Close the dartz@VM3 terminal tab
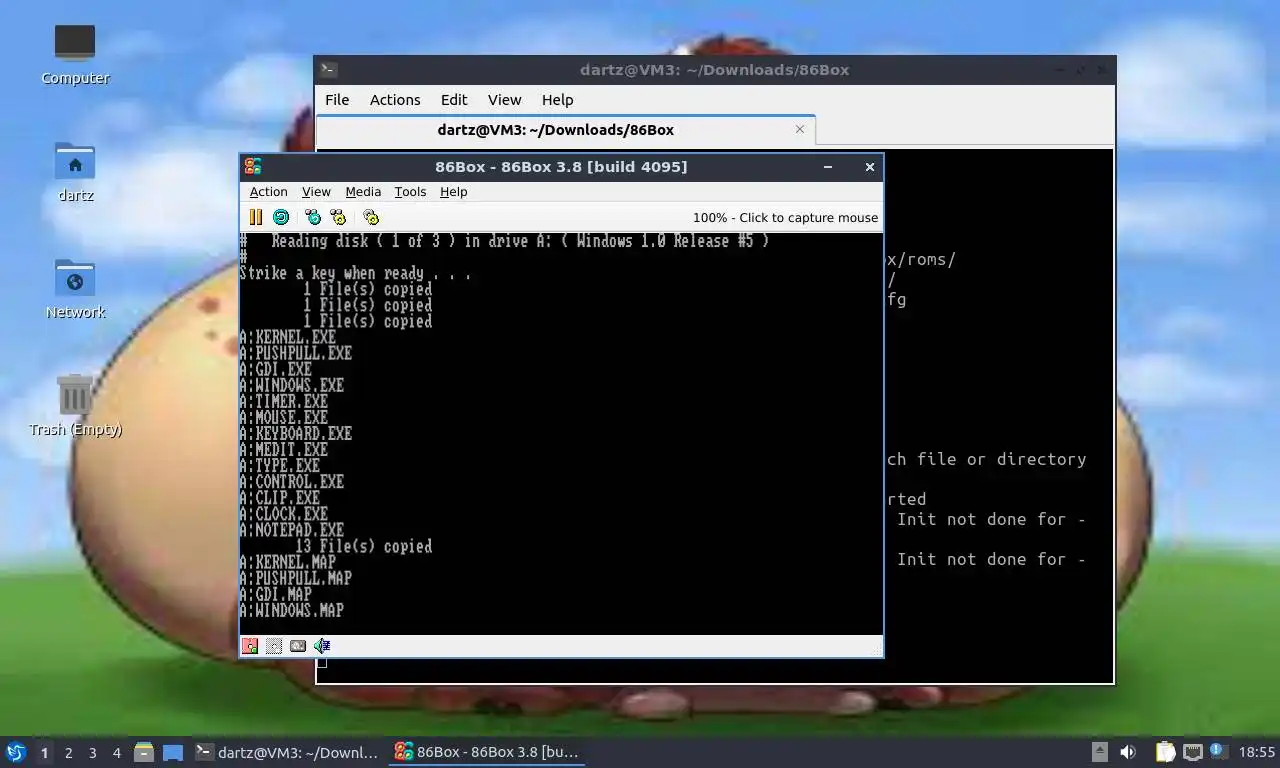Image resolution: width=1280 pixels, height=768 pixels. [x=800, y=129]
